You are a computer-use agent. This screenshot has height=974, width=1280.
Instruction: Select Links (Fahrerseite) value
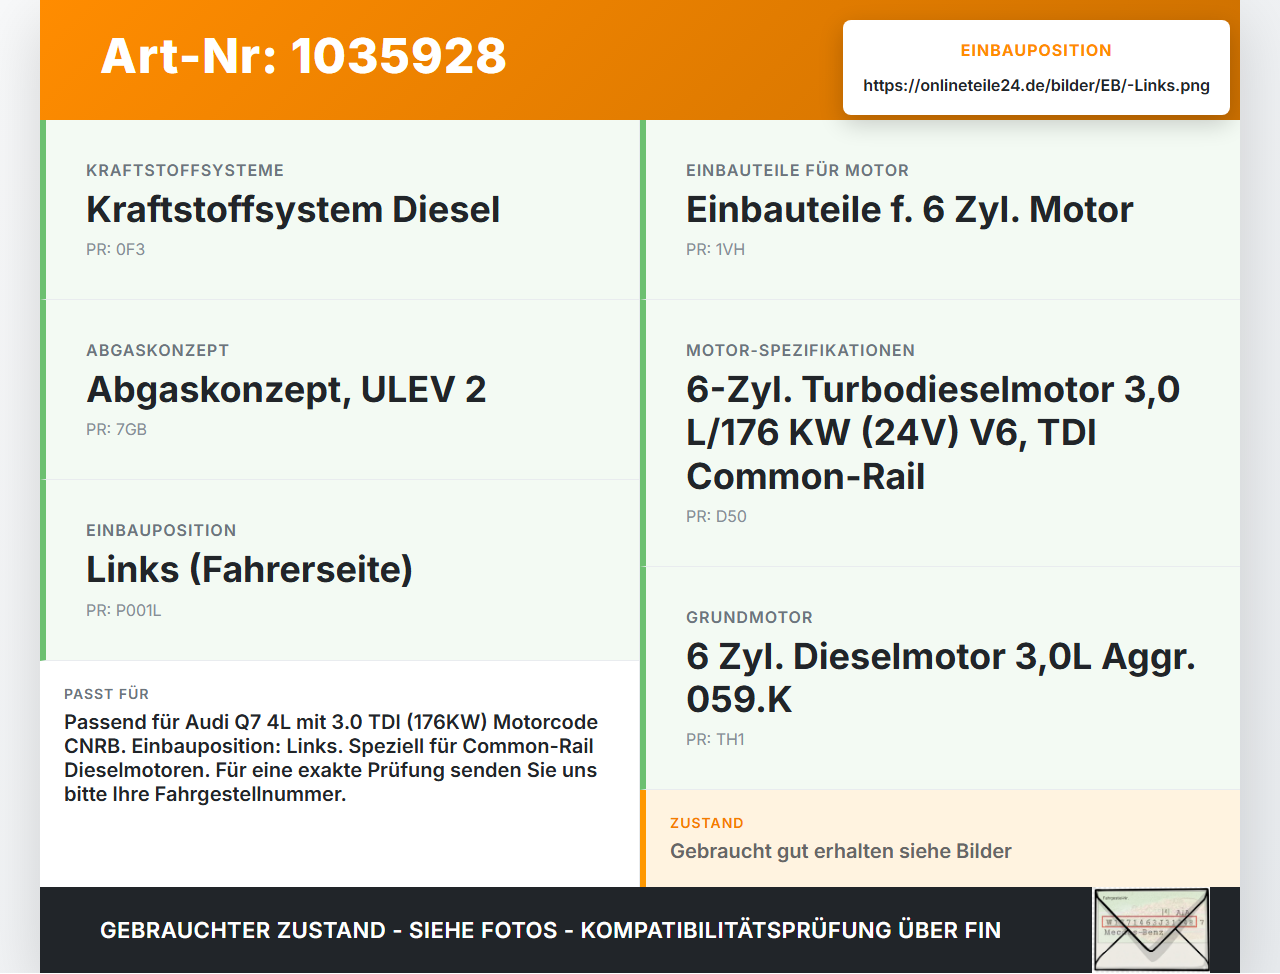pos(249,570)
